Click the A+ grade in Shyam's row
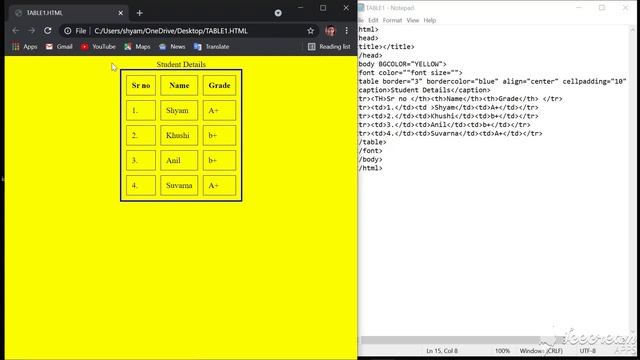Screen dimensions: 640x360 [x=219, y=111]
